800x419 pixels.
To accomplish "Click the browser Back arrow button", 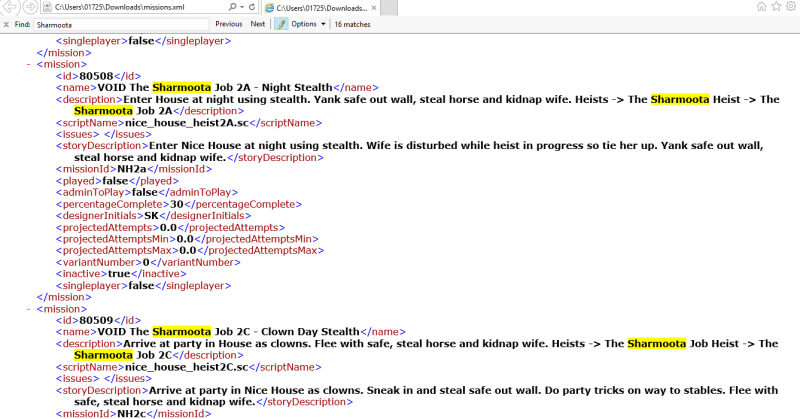I will [10, 8].
